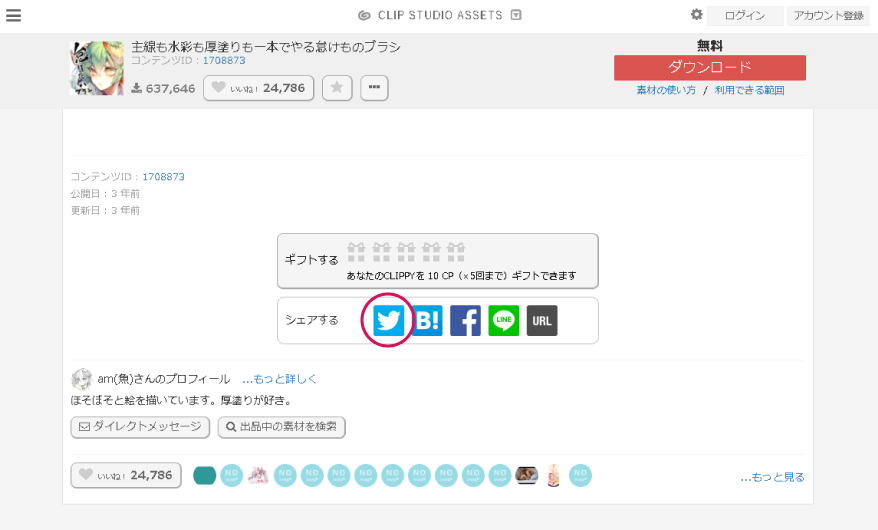Send ダイレクトメッセージ to author

coord(140,427)
